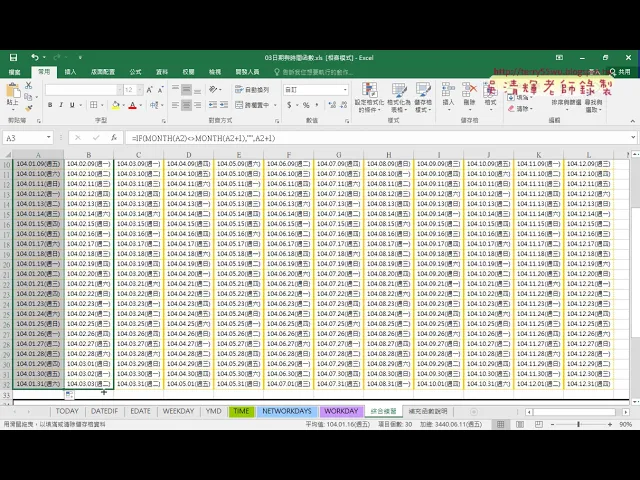Image resolution: width=640 pixels, height=480 pixels.
Task: Open Format as Table (格式化為表格)
Action: coord(399,98)
